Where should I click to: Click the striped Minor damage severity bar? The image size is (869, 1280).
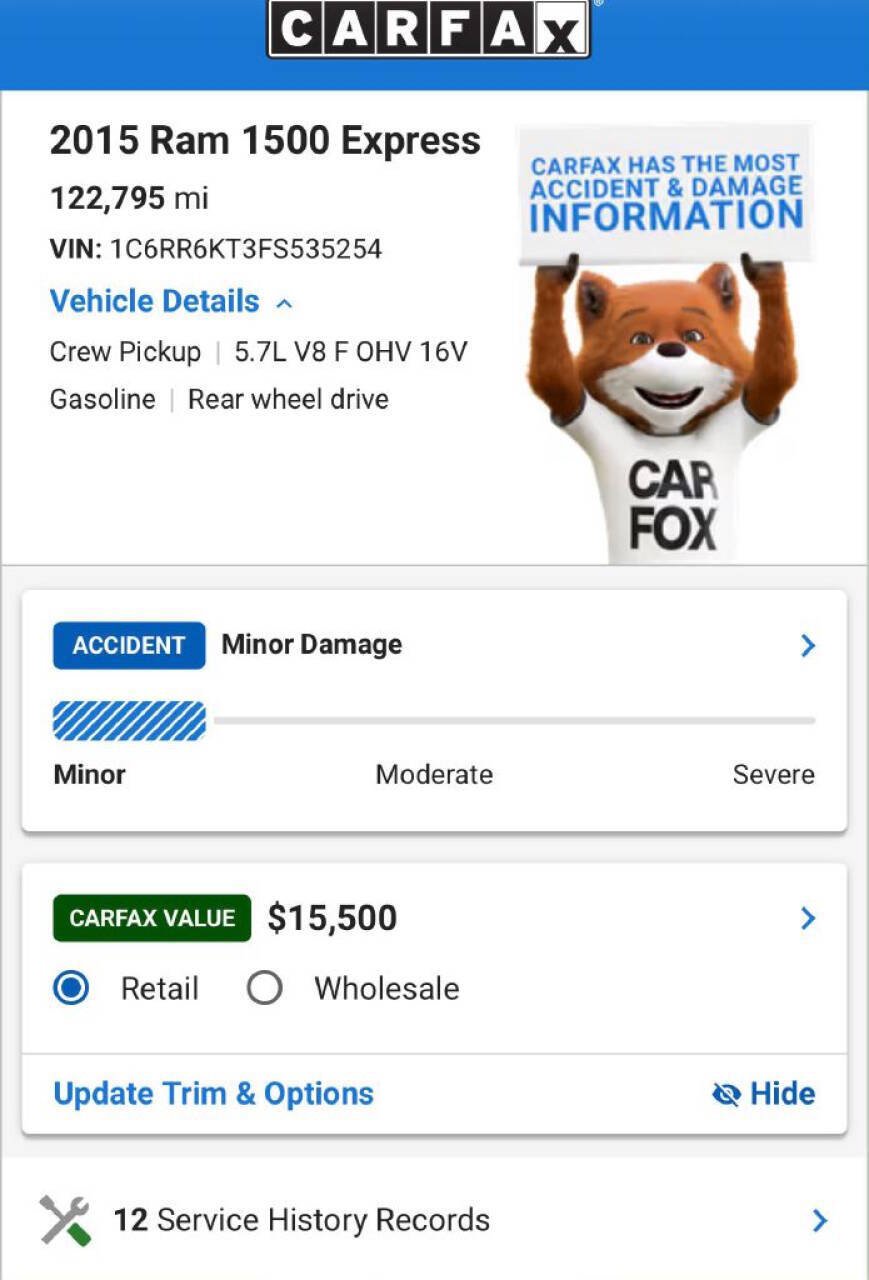pyautogui.click(x=129, y=721)
